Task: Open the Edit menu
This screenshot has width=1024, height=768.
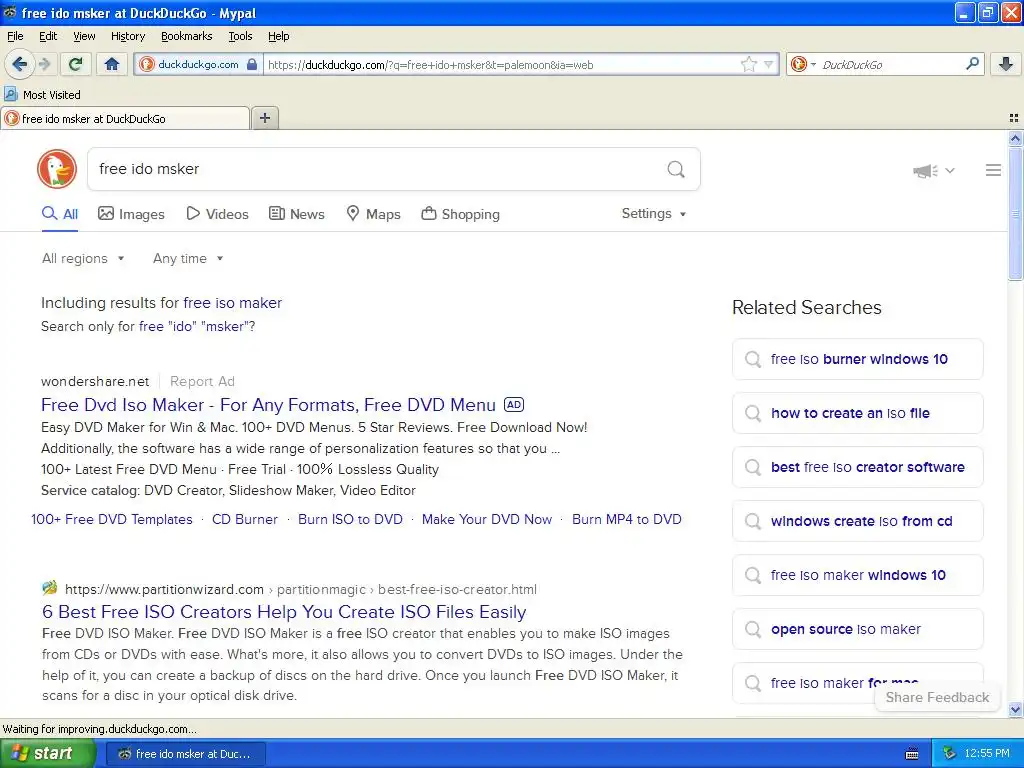Action: click(x=48, y=36)
